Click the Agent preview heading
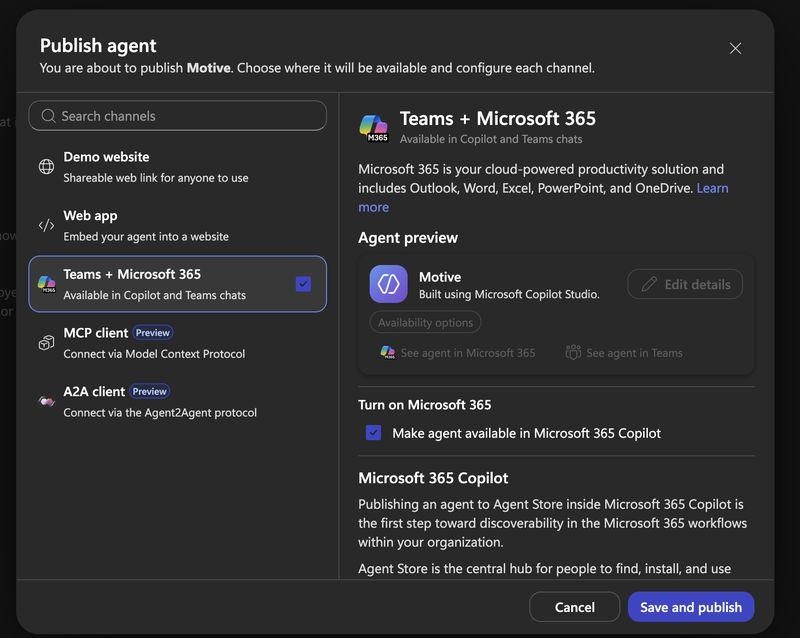Image resolution: width=800 pixels, height=638 pixels. tap(408, 238)
